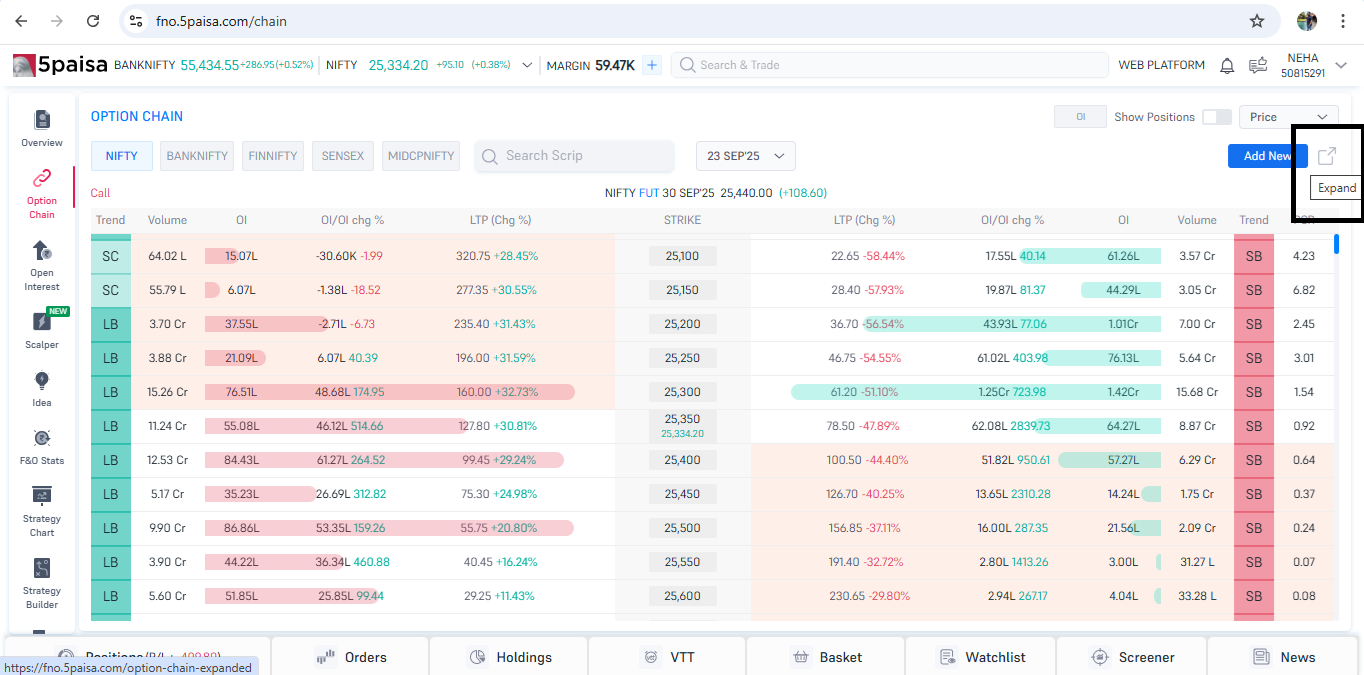The image size is (1364, 675).
Task: Click the Expand option chain icon
Action: tap(1327, 156)
